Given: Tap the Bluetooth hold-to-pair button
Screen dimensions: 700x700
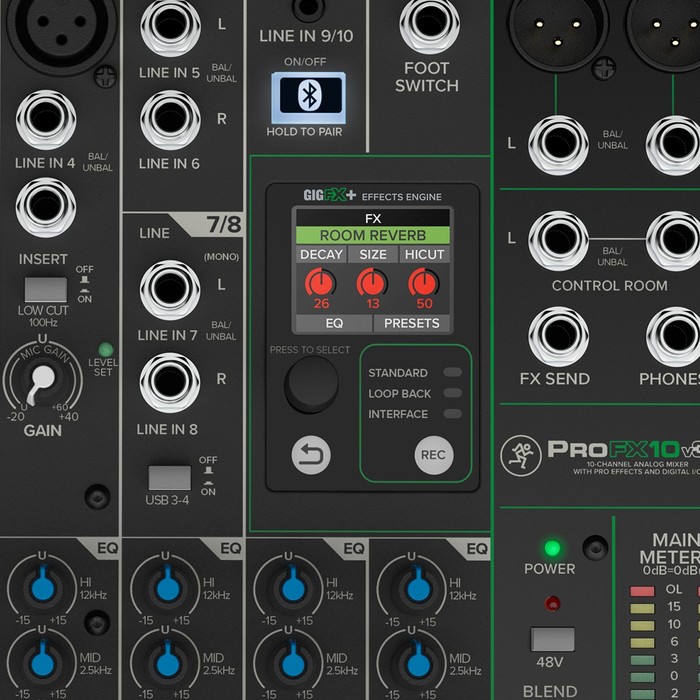Looking at the screenshot, I should (308, 98).
